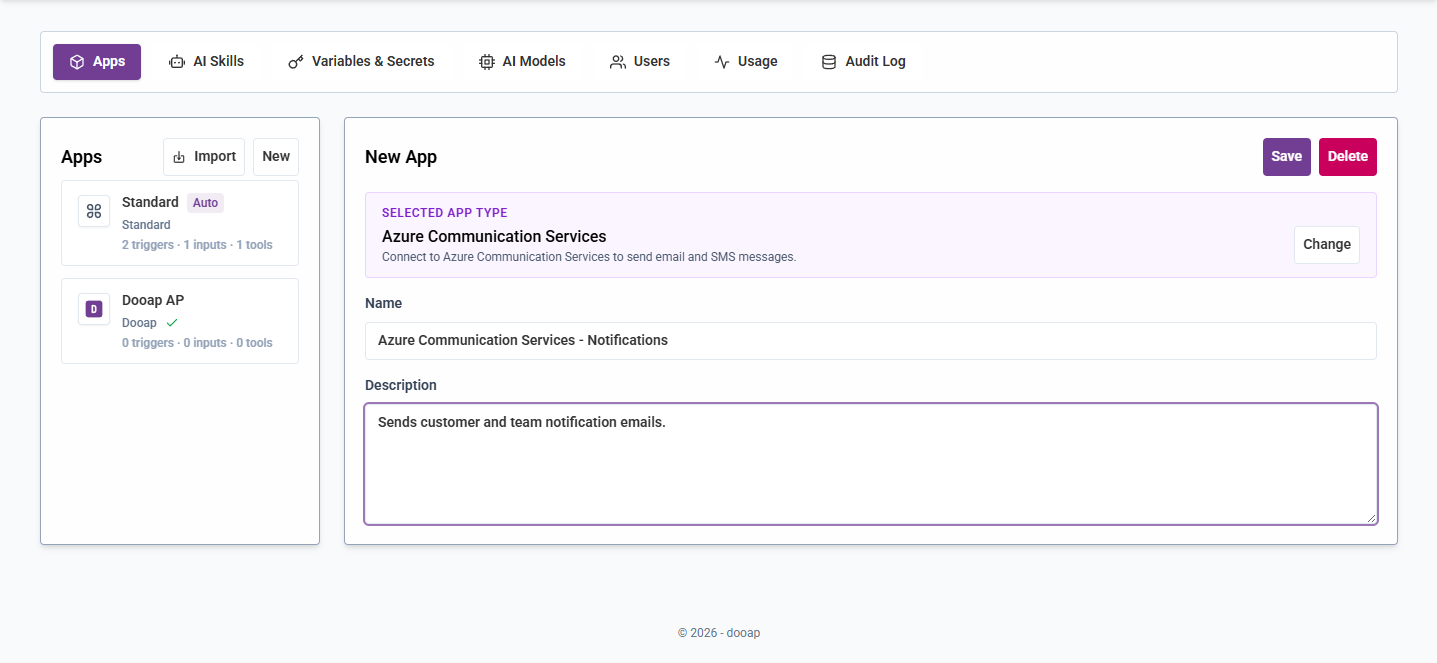Click the key icon beside Variables & Secrets
Image resolution: width=1437 pixels, height=663 pixels.
pyautogui.click(x=296, y=62)
